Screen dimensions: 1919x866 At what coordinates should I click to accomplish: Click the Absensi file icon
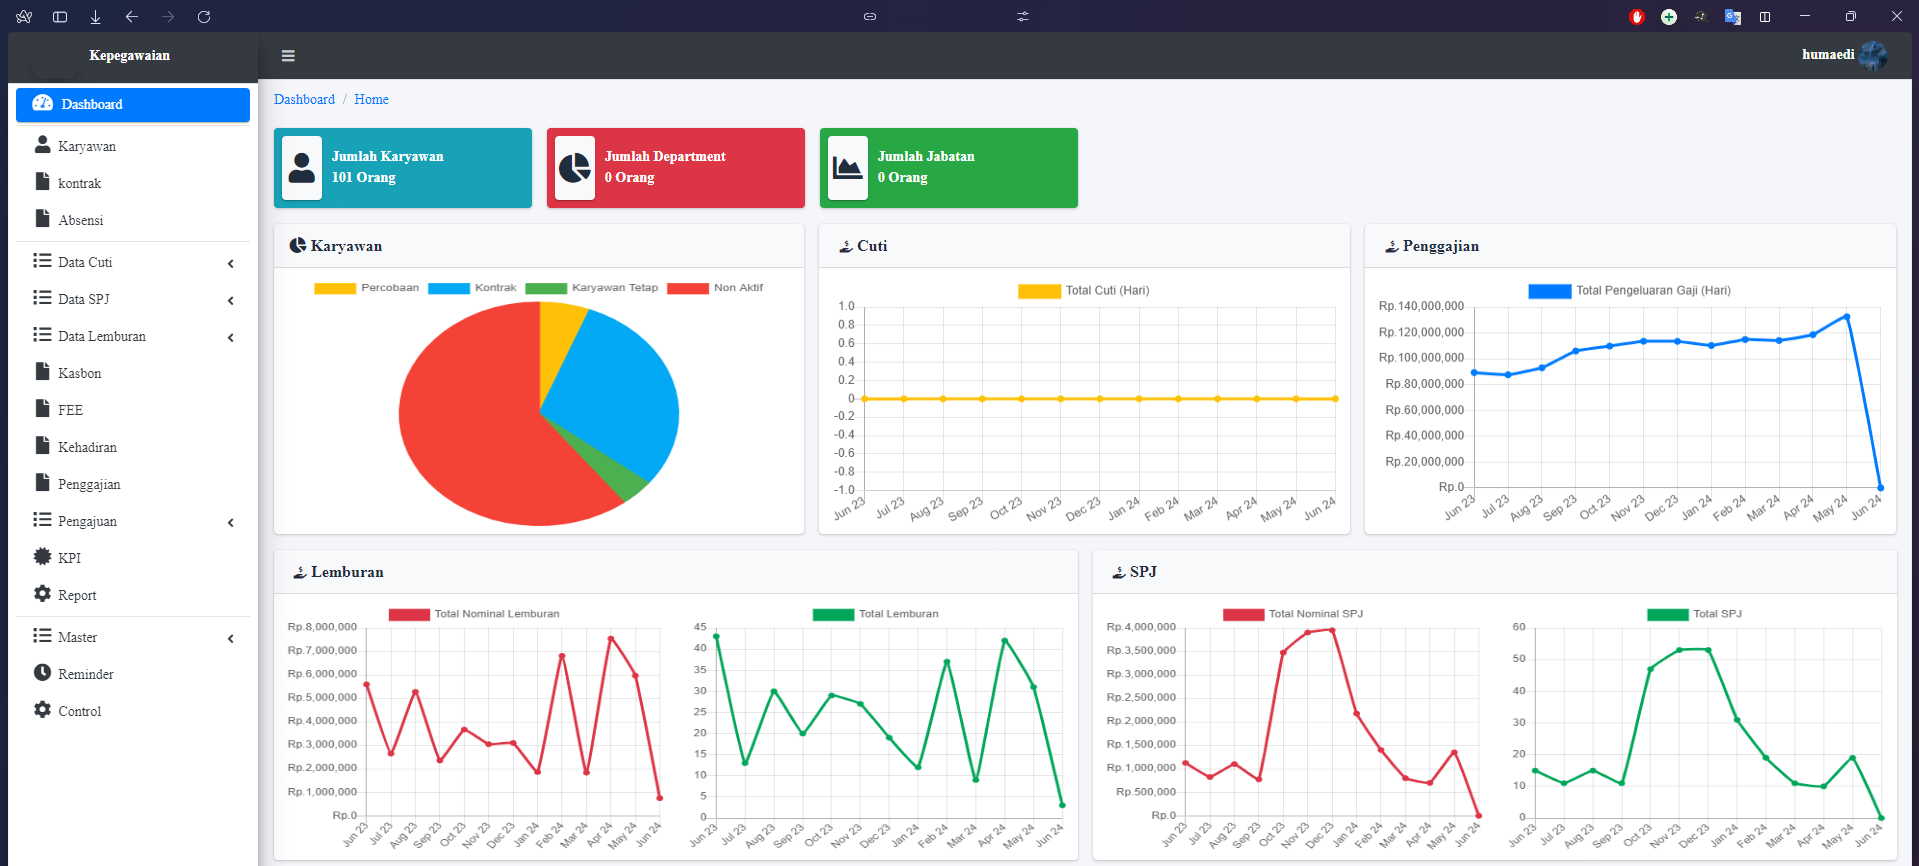(42, 218)
